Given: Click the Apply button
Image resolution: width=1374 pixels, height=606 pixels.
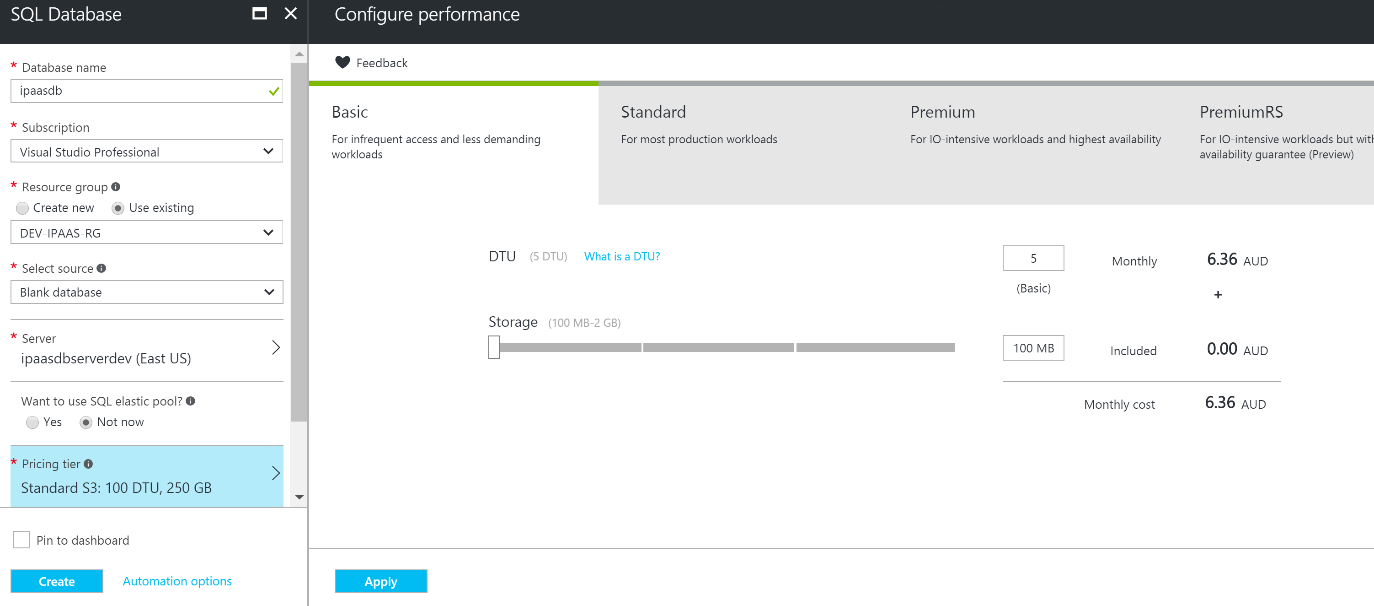Looking at the screenshot, I should click(381, 581).
